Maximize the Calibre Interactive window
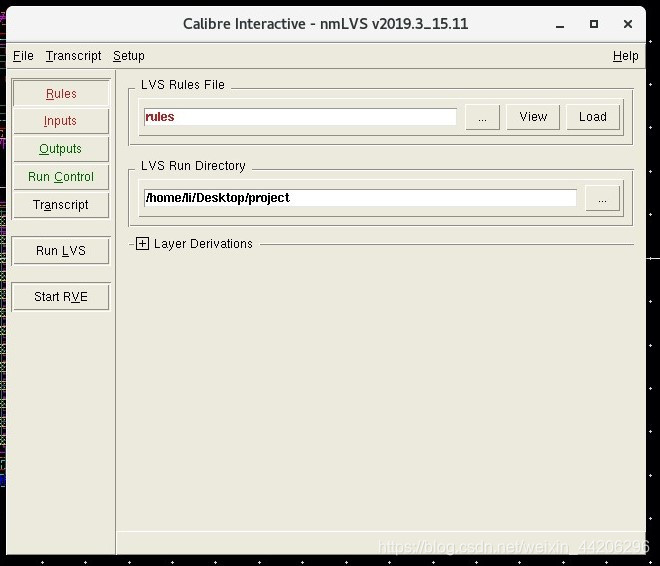Viewport: 660px width, 566px height. tap(594, 24)
